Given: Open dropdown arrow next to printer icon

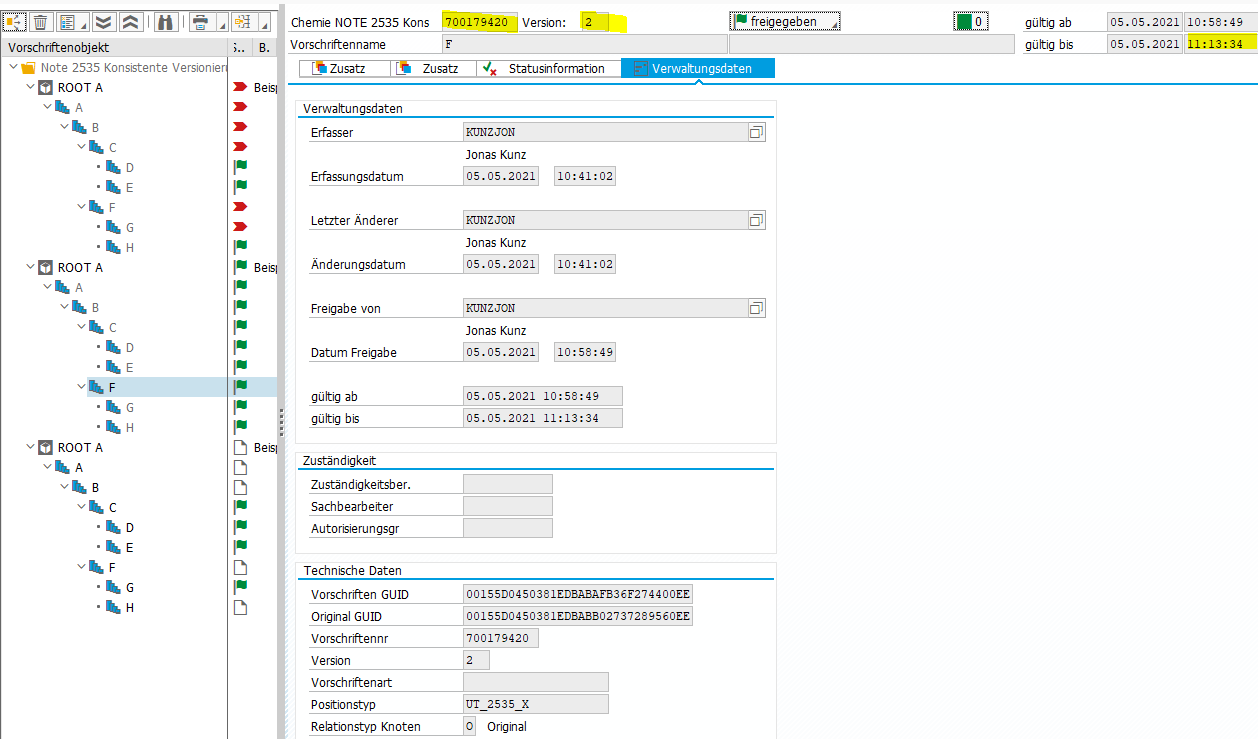Looking at the screenshot, I should [219, 24].
